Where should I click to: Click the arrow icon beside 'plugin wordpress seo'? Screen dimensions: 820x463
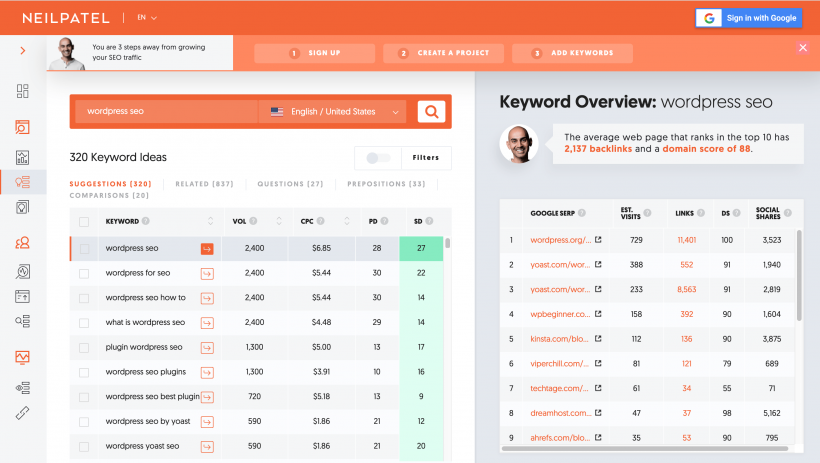pos(207,347)
